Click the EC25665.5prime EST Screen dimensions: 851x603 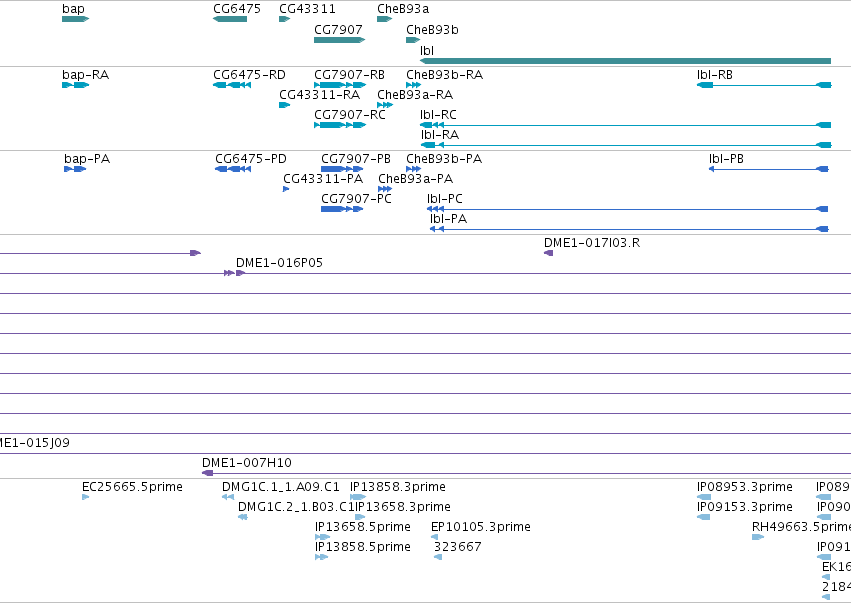point(85,497)
